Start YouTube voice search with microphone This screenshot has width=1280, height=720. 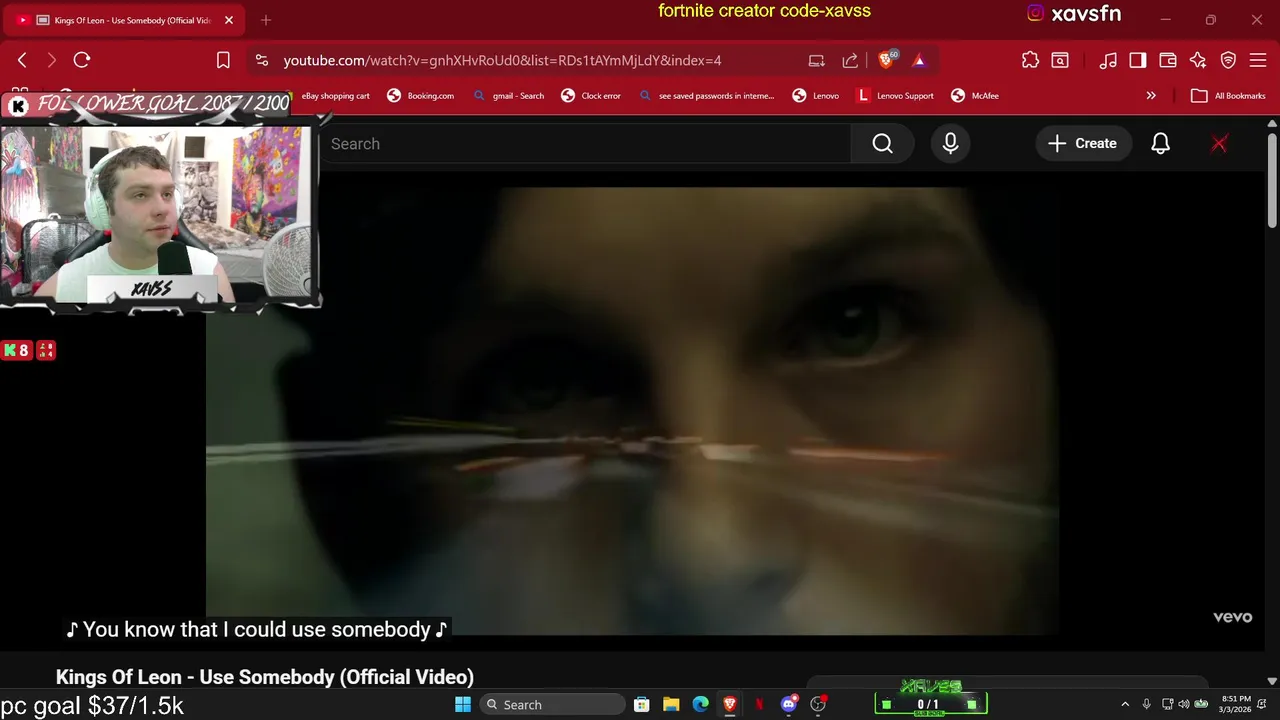[950, 144]
